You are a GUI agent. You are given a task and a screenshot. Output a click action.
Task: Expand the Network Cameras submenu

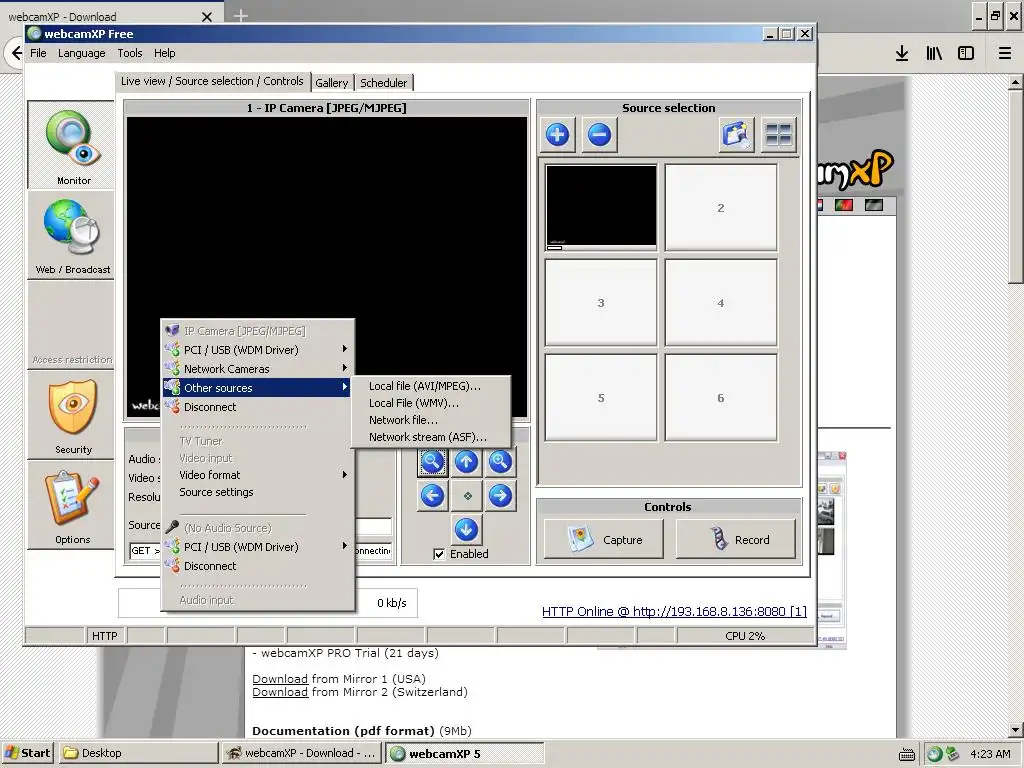point(258,369)
